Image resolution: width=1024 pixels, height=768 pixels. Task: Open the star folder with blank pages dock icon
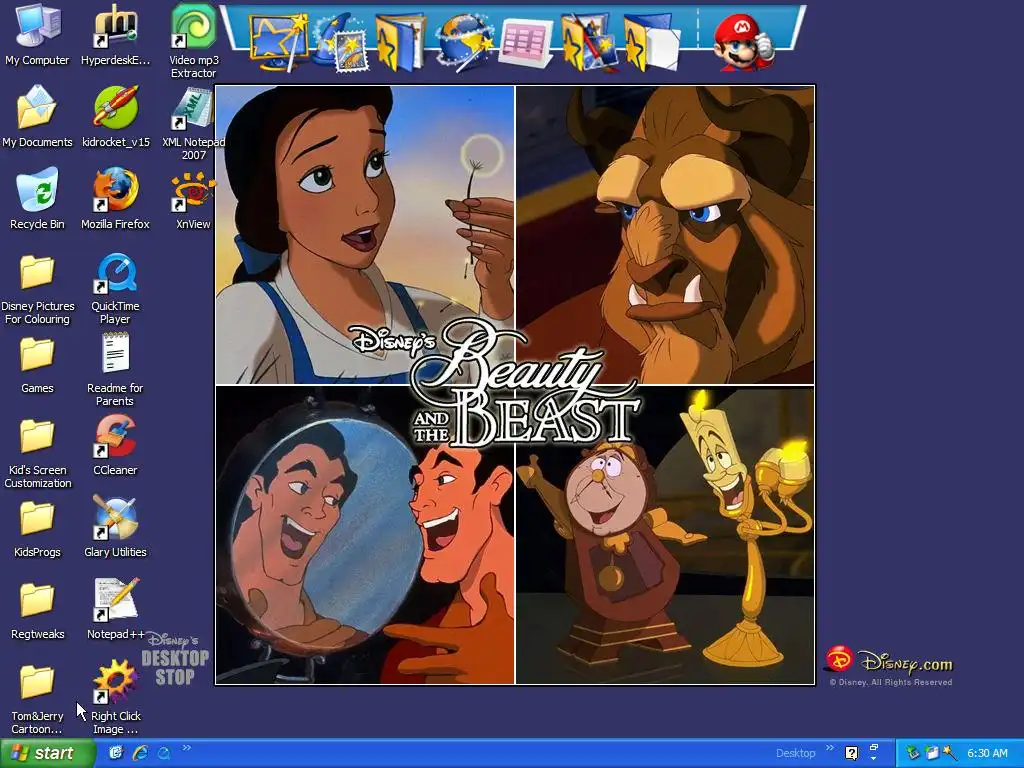pyautogui.click(x=651, y=42)
